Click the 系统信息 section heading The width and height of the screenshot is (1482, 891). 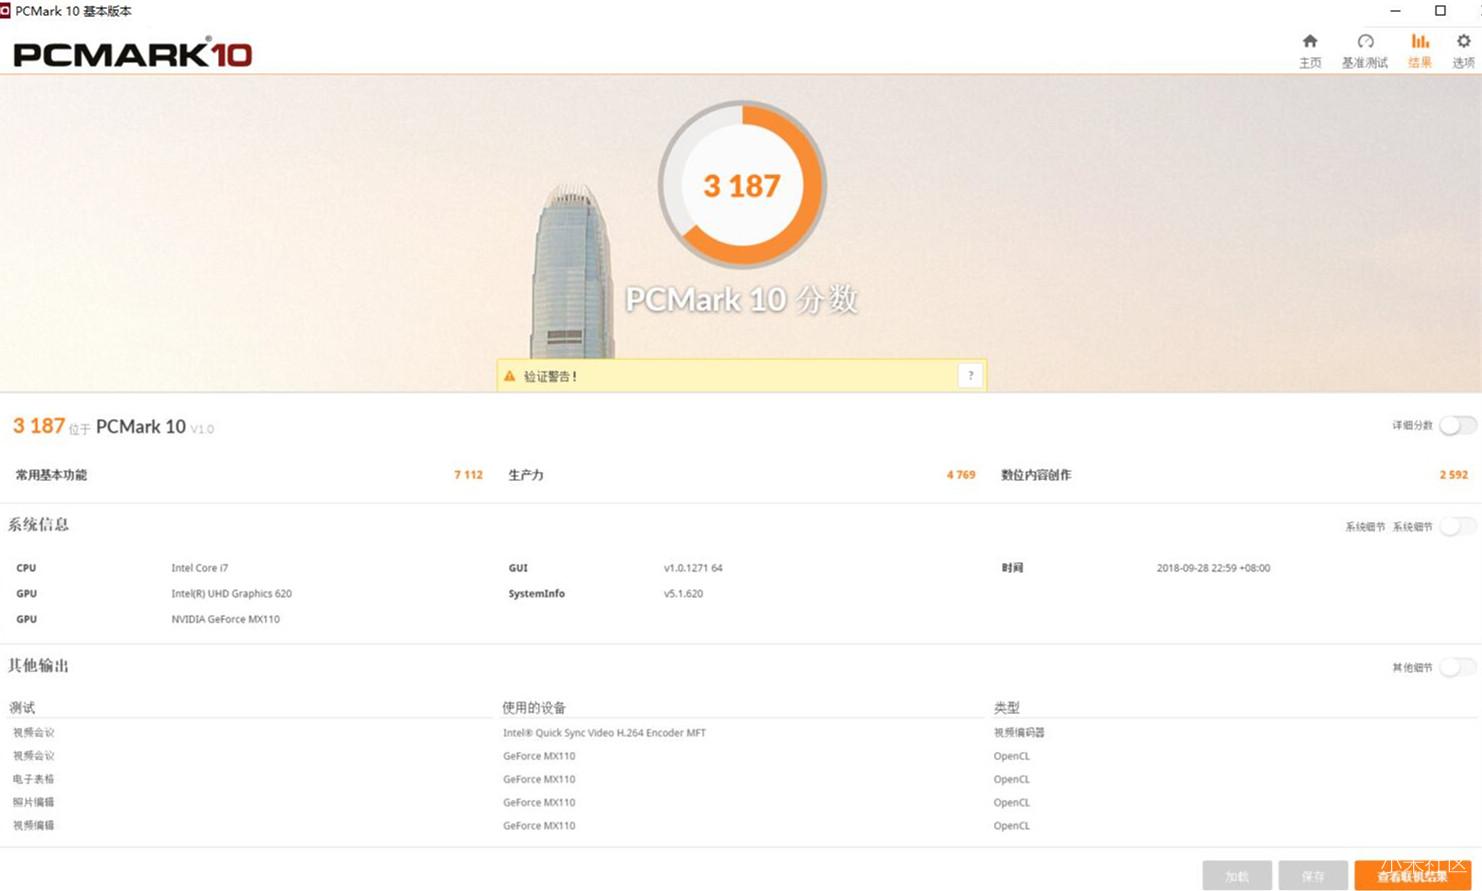coord(39,525)
